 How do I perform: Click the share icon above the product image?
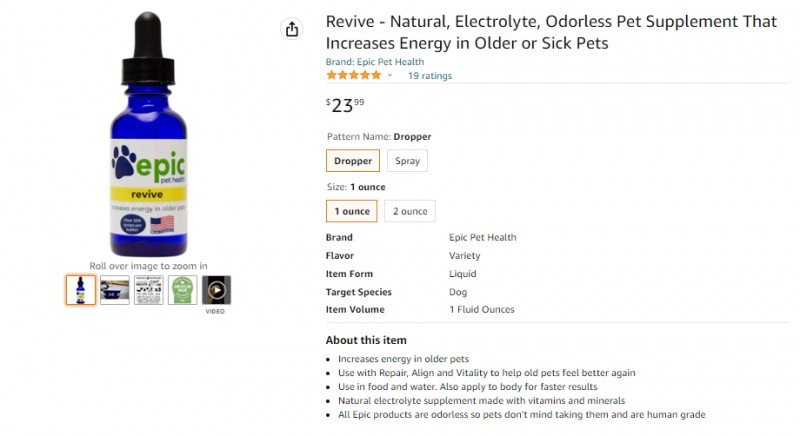coord(292,30)
